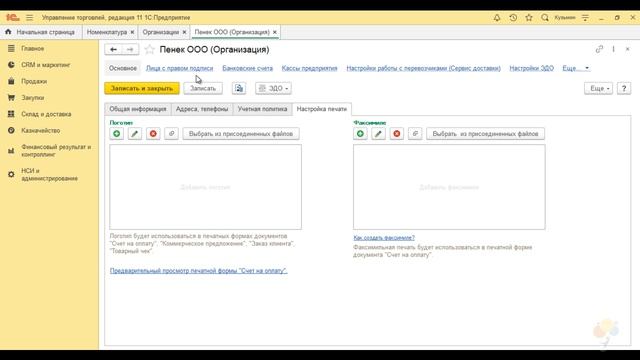
Task: Delete logo with red cross icon
Action: point(153,133)
